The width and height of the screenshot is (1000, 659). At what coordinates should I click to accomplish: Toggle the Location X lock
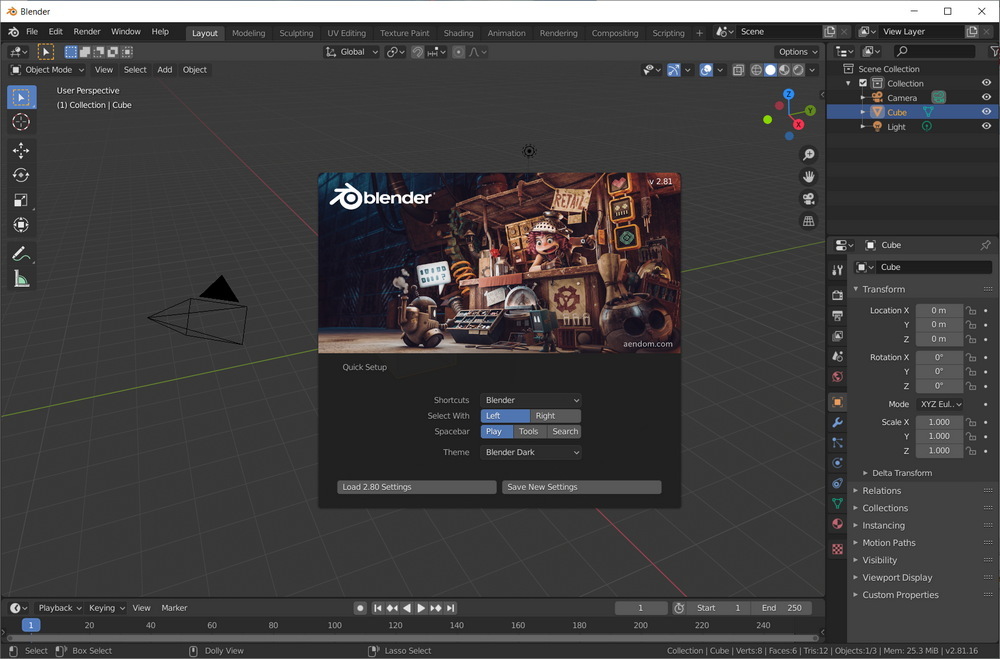pos(971,311)
